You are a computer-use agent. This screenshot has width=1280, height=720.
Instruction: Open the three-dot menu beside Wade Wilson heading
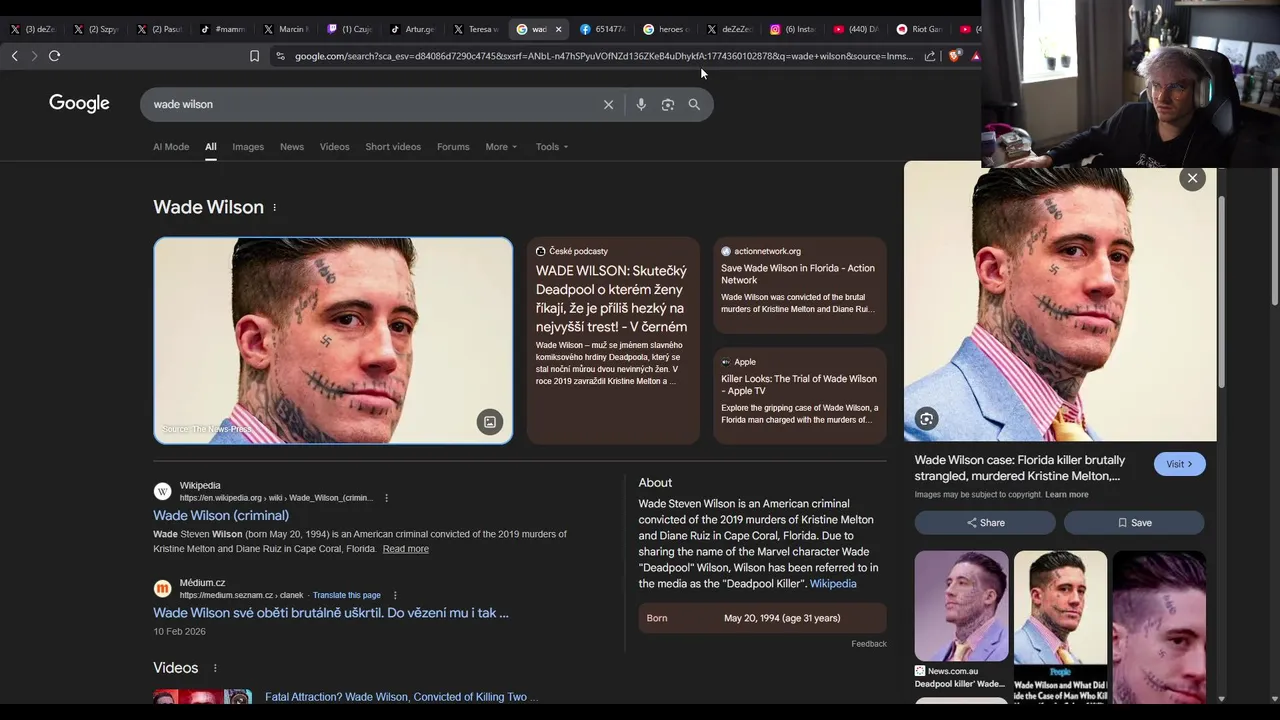tap(274, 207)
